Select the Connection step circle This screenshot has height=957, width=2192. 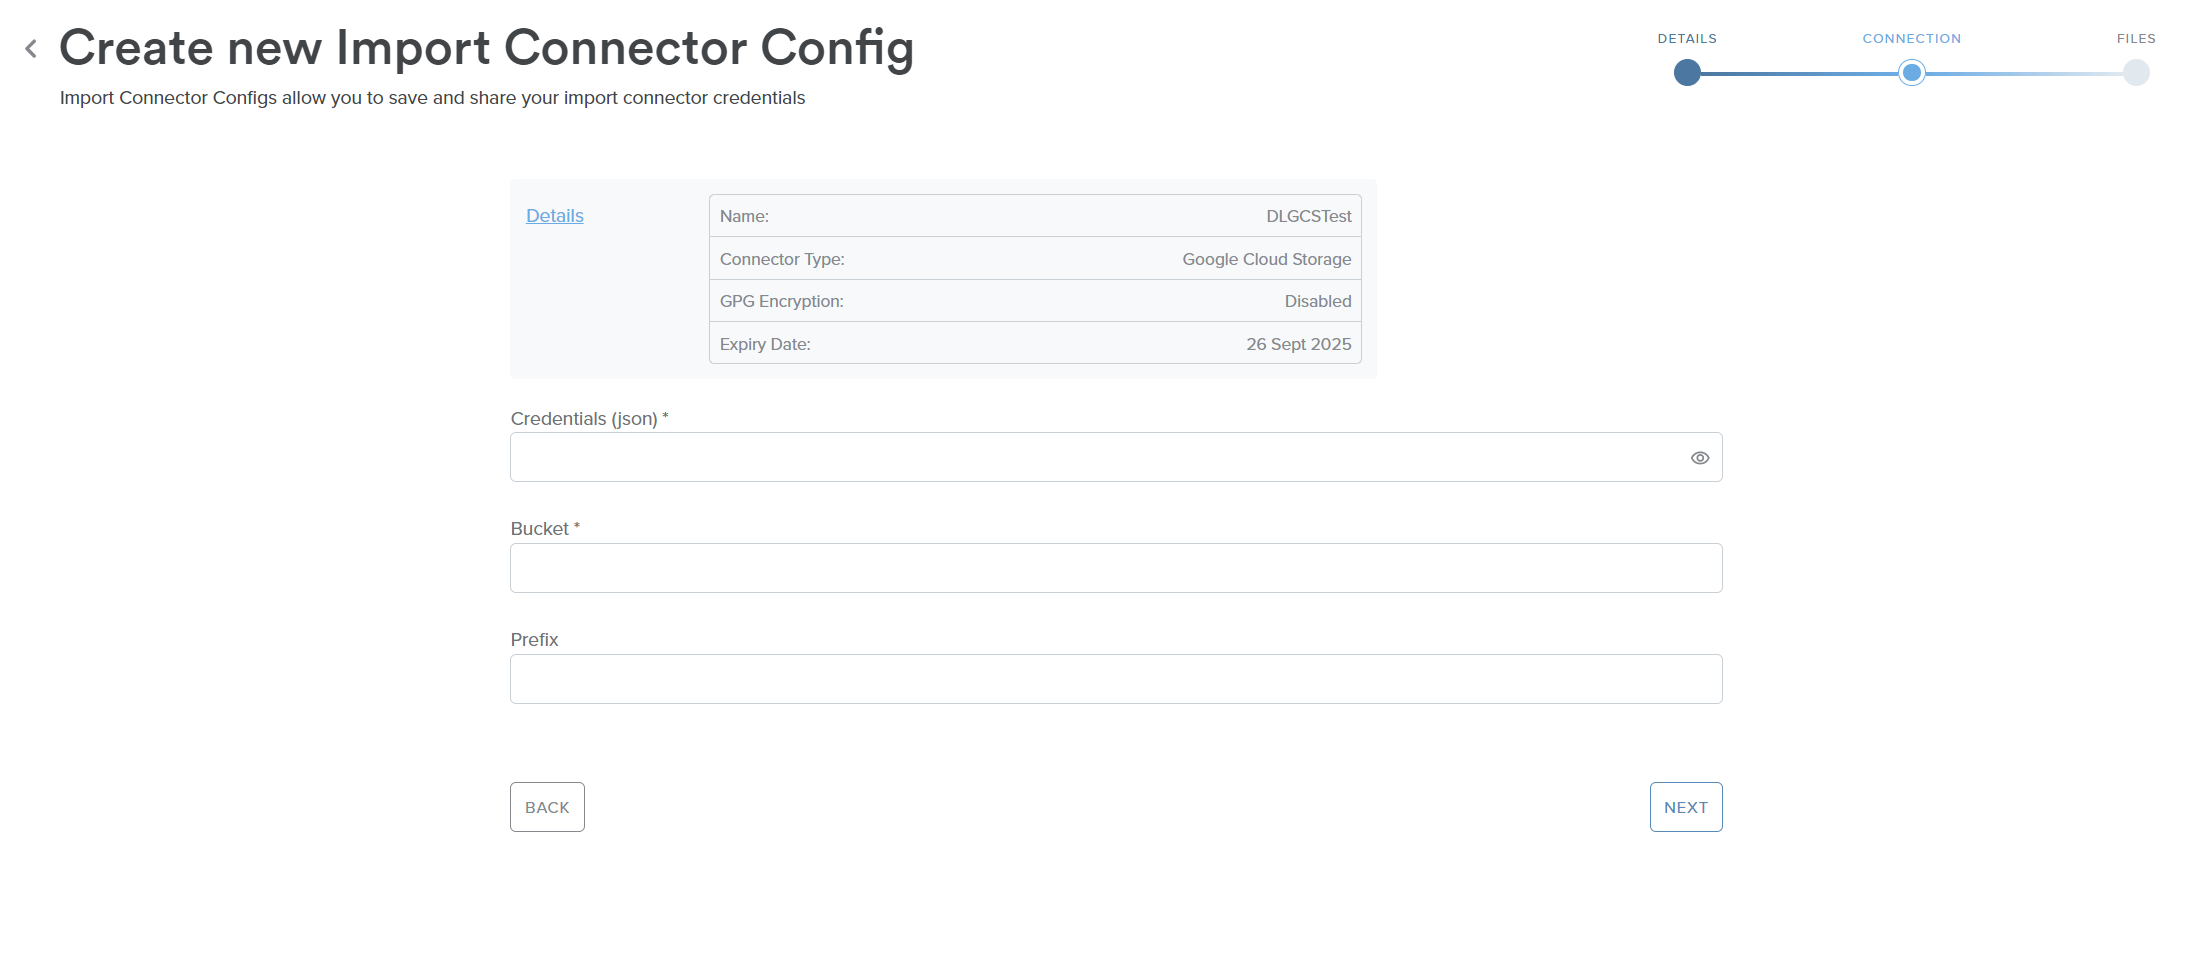[1912, 73]
